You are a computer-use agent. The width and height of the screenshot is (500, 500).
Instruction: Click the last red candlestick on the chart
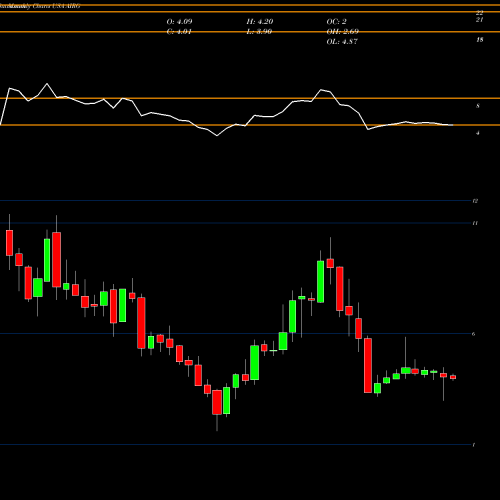tap(453, 377)
